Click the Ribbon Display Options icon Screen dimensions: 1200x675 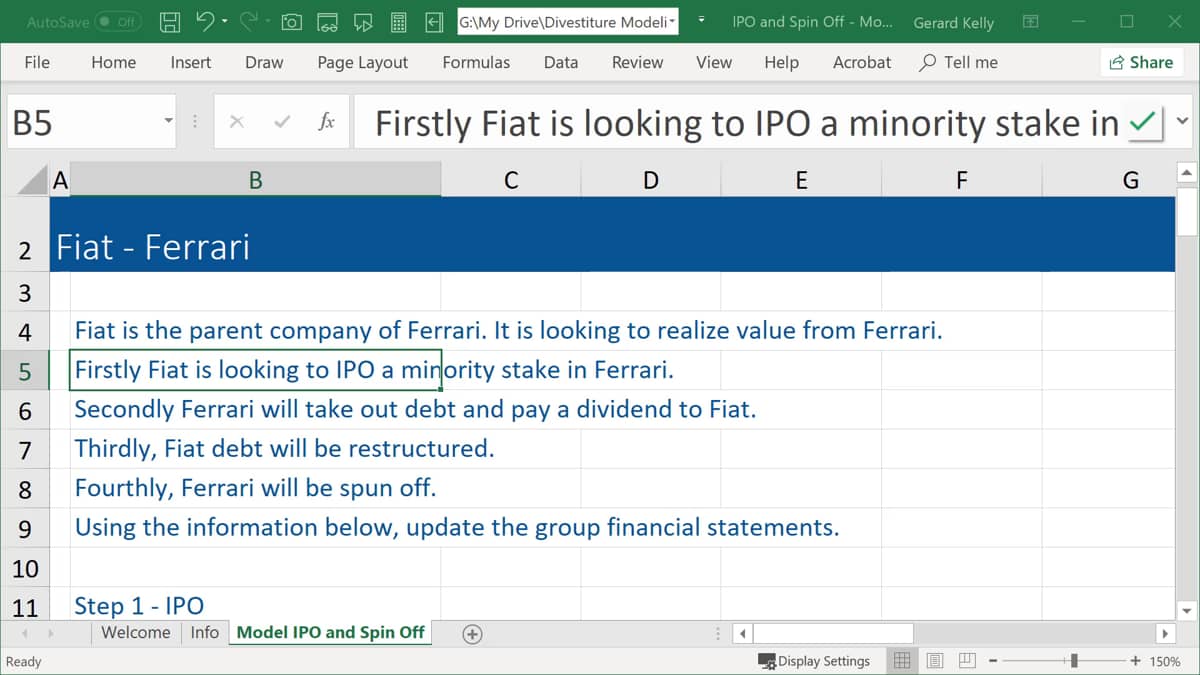click(1031, 21)
